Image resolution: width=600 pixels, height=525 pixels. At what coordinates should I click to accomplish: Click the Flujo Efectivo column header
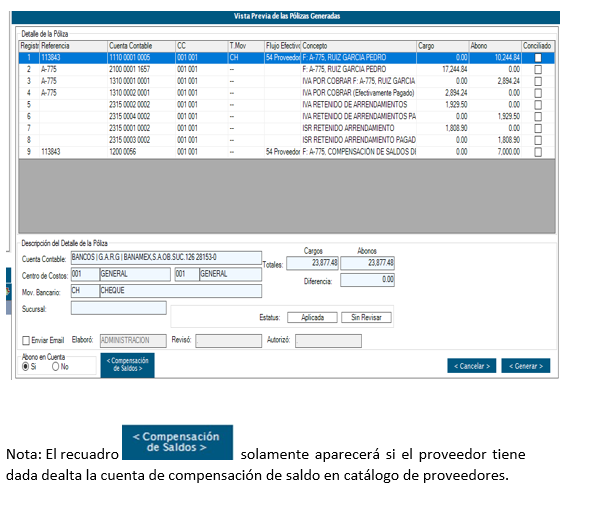click(282, 46)
